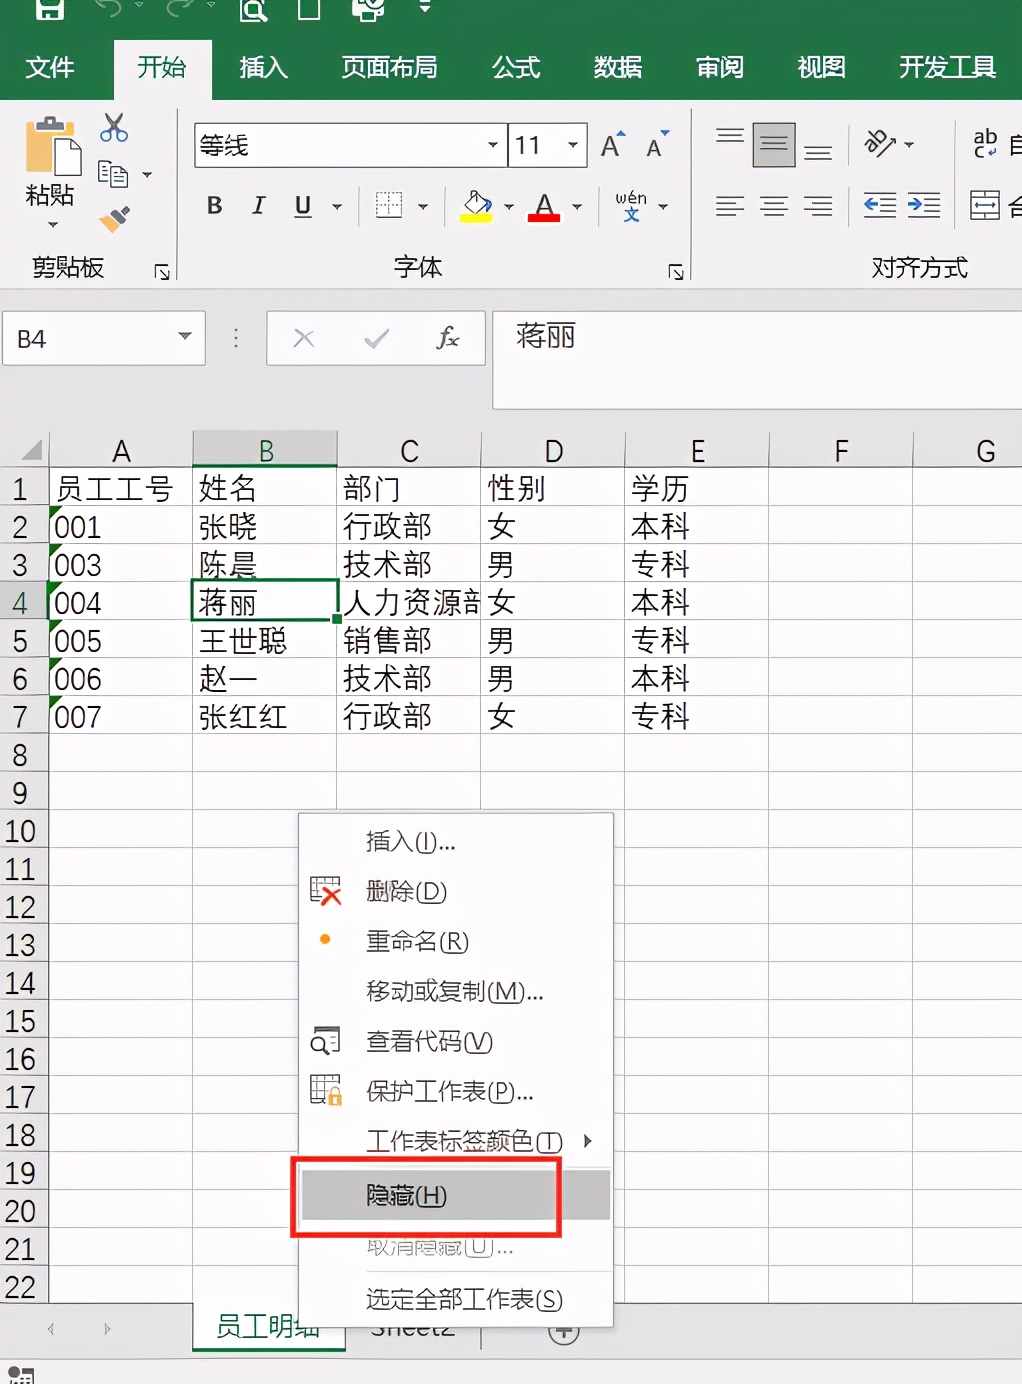The width and height of the screenshot is (1022, 1384).
Task: Click cell containing 王世聪
Action: click(264, 640)
